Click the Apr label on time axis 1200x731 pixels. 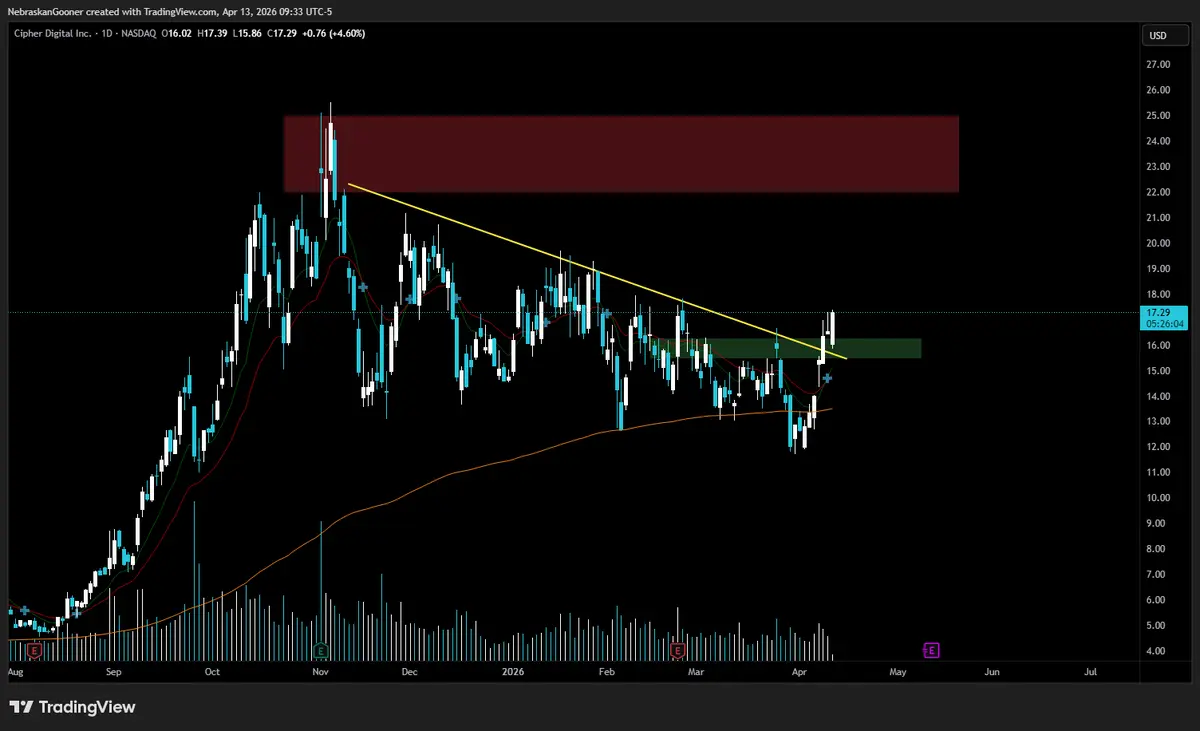(x=798, y=673)
